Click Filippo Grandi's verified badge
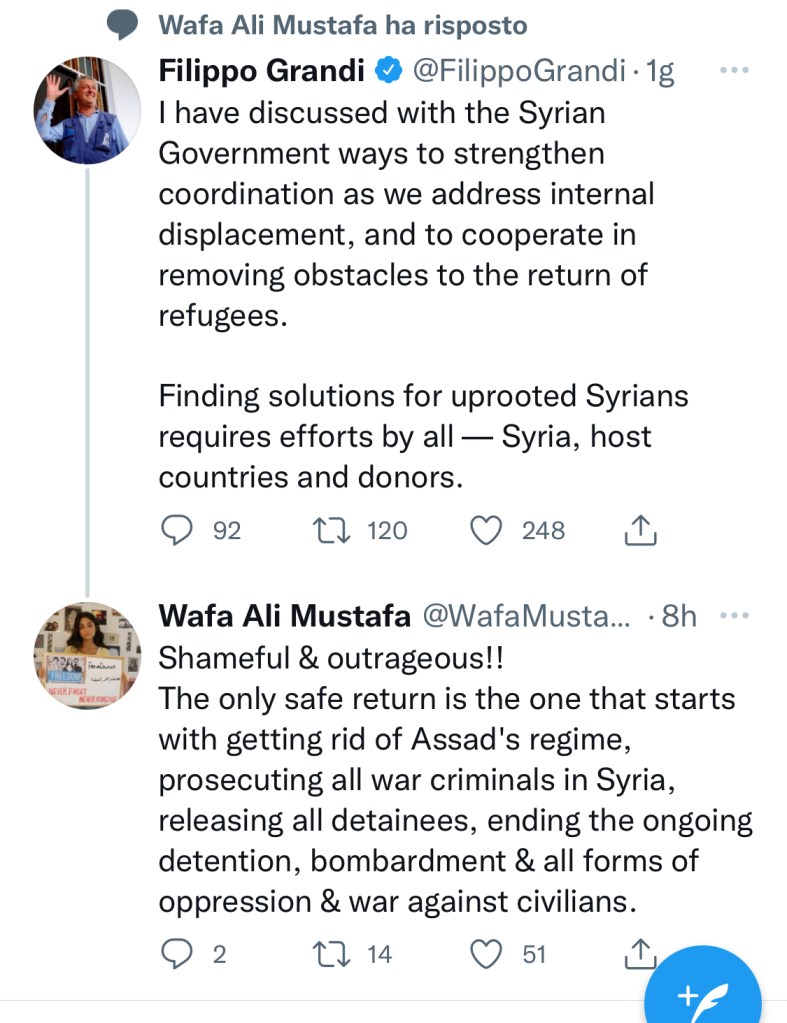The width and height of the screenshot is (787, 1023). point(388,71)
